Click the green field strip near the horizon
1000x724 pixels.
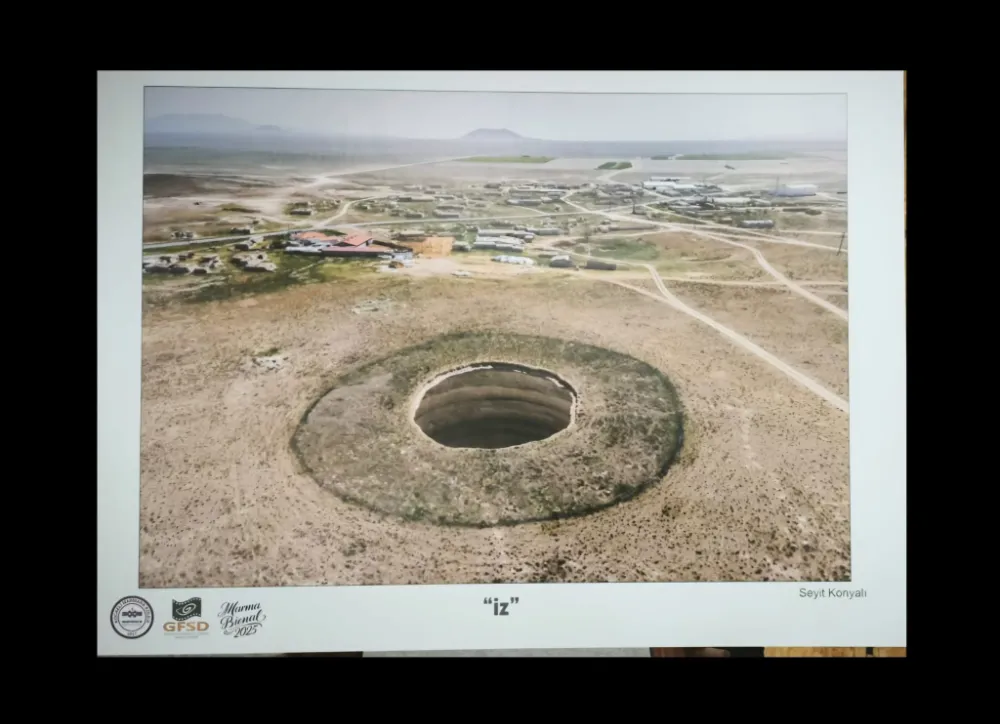coord(508,159)
